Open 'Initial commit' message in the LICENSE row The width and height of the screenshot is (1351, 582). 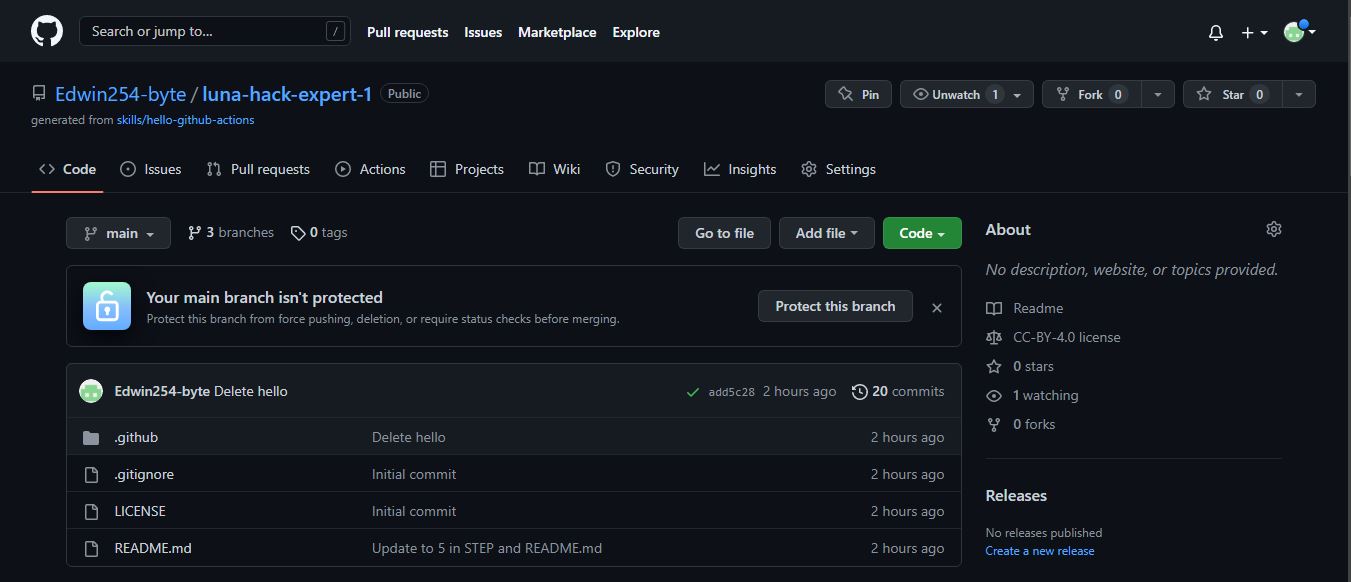(x=414, y=511)
